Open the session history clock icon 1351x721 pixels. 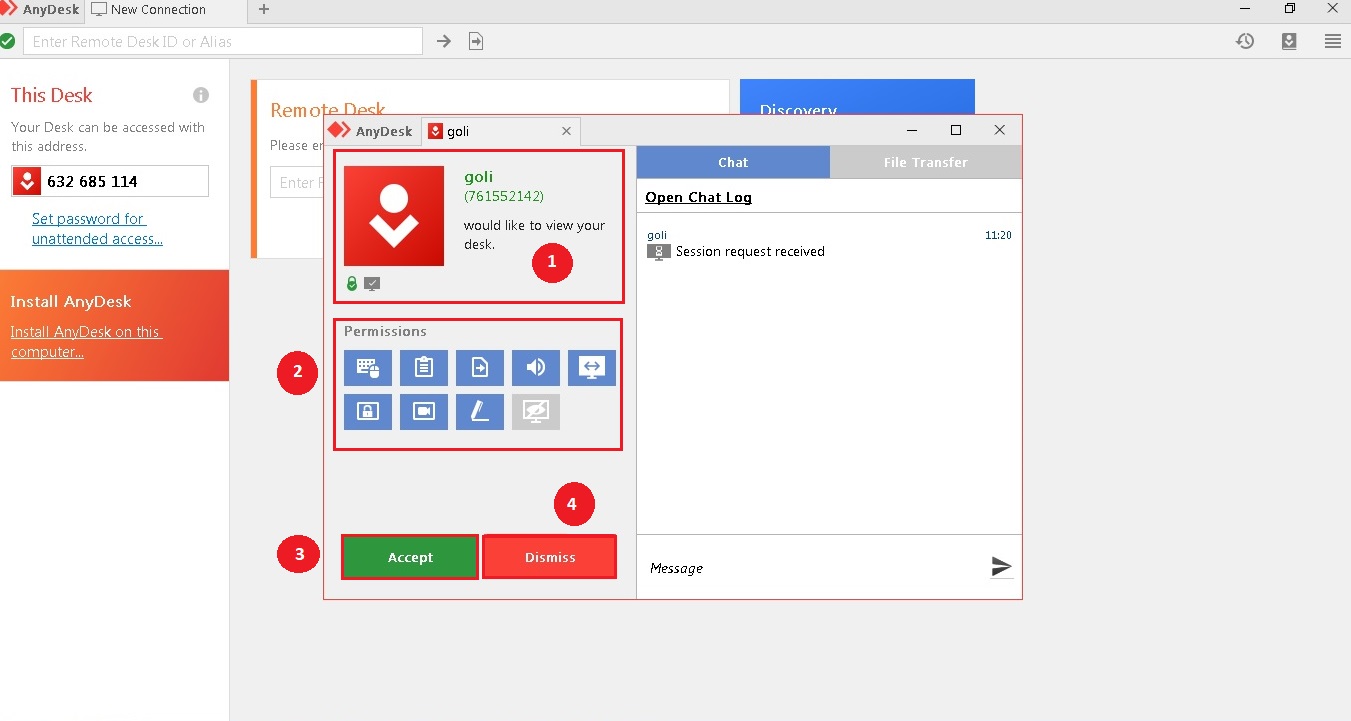click(1245, 41)
